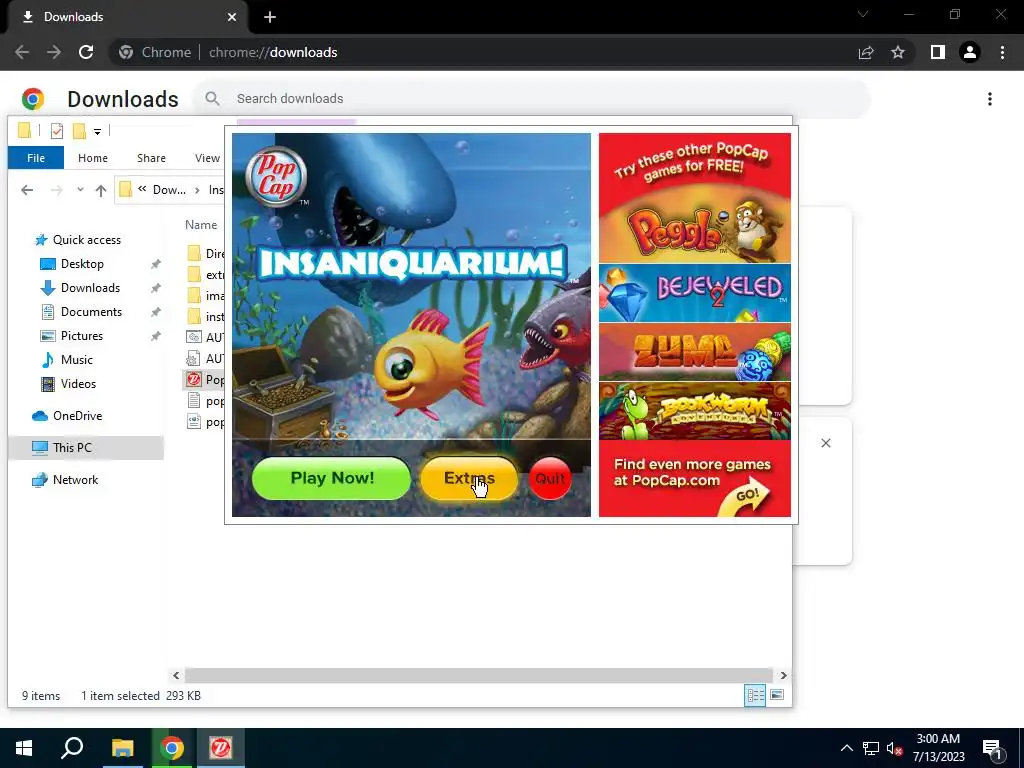This screenshot has height=768, width=1024.
Task: Open Chrome Downloads page more actions menu
Action: tap(989, 99)
